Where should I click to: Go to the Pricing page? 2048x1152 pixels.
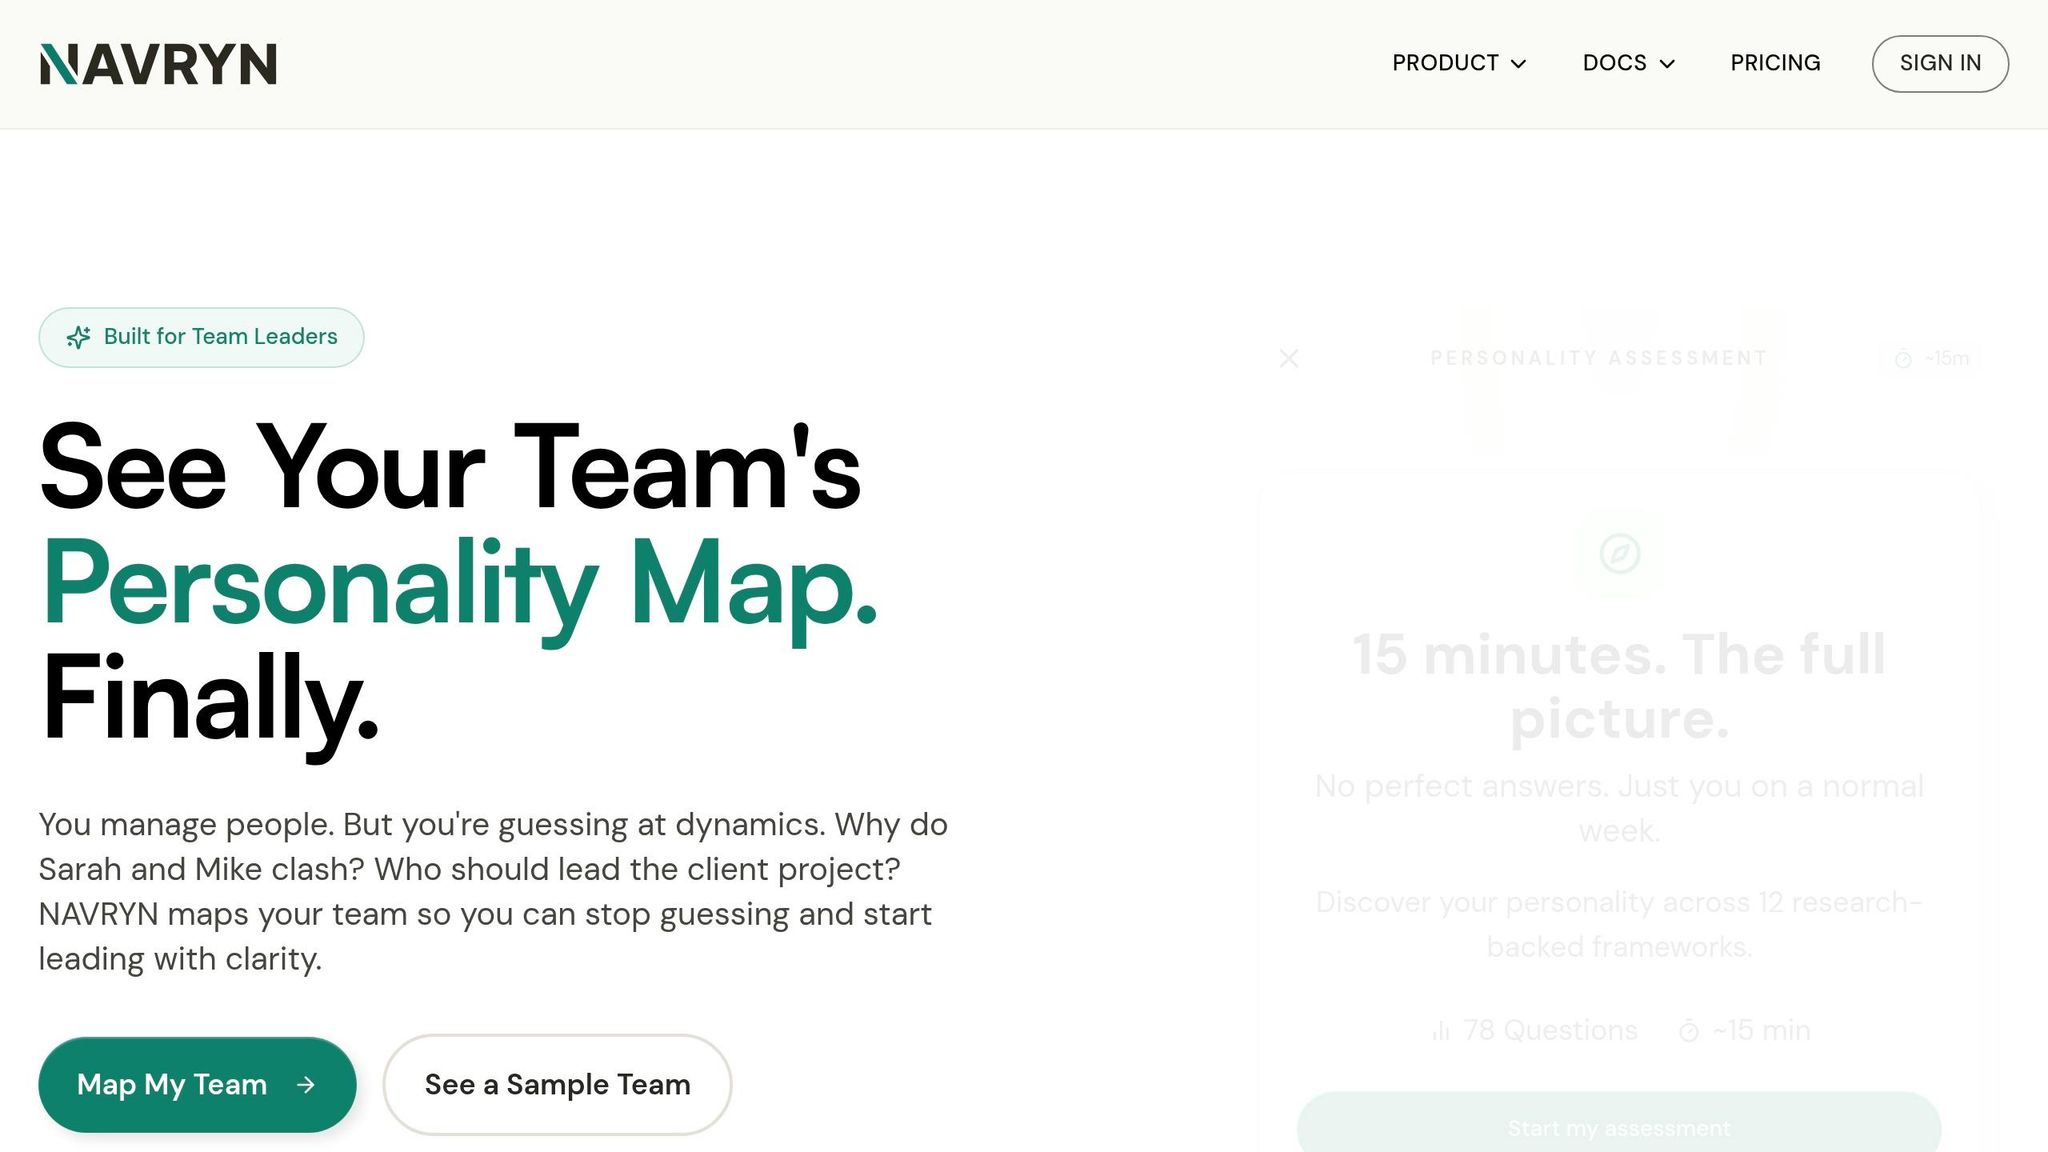click(x=1775, y=63)
